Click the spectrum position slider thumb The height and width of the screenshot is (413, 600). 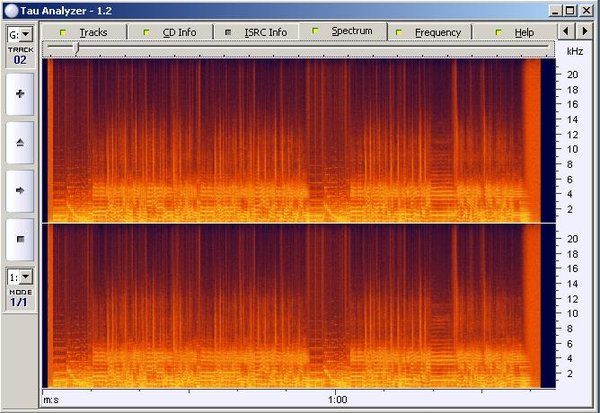[x=76, y=47]
